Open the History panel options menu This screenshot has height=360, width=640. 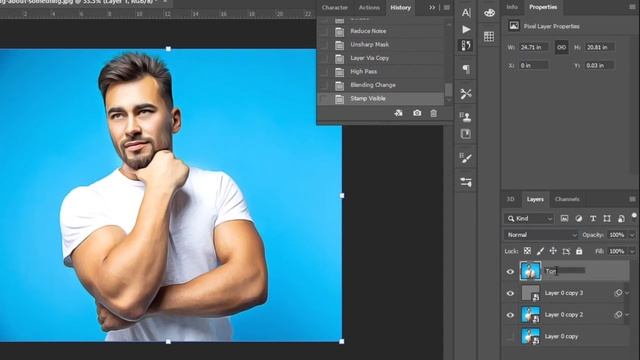447,7
